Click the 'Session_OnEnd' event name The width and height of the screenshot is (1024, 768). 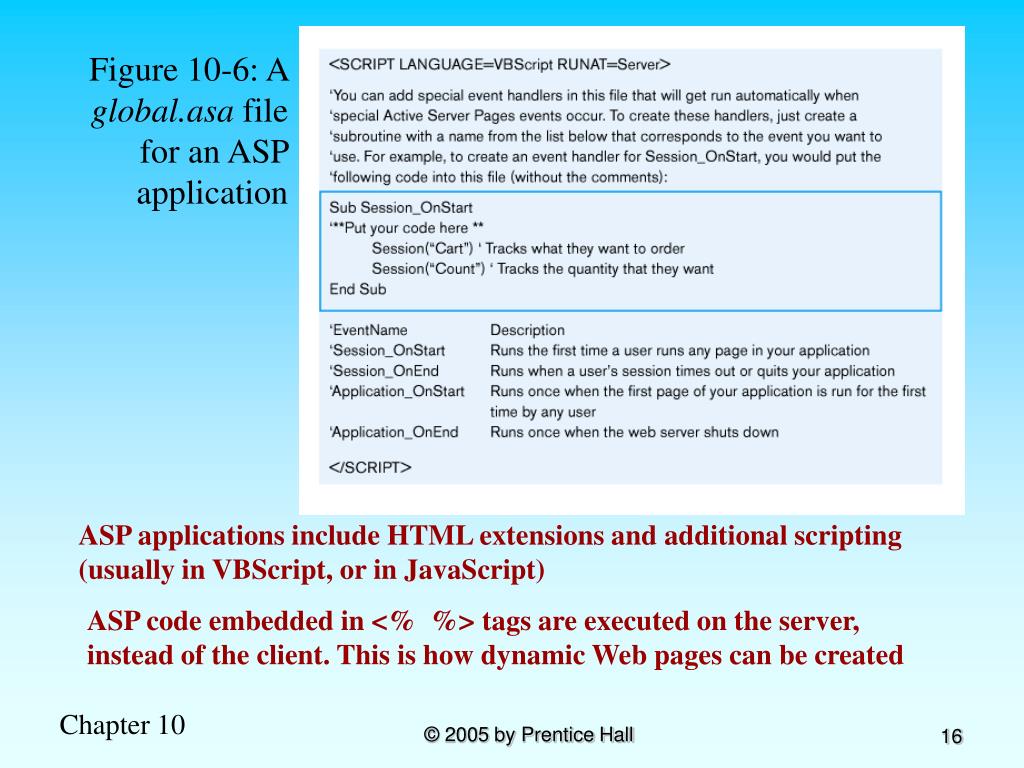[x=384, y=371]
